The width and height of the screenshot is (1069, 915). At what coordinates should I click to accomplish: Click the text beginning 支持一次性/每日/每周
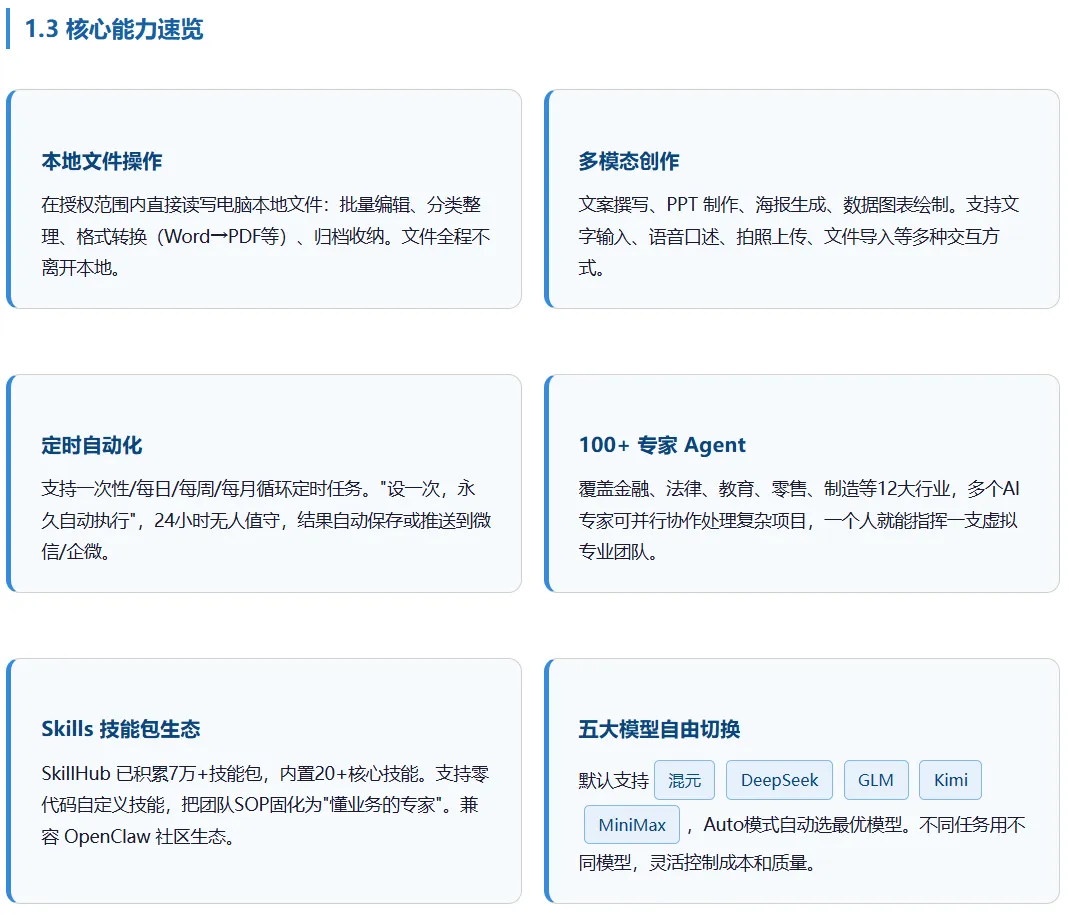(266, 520)
